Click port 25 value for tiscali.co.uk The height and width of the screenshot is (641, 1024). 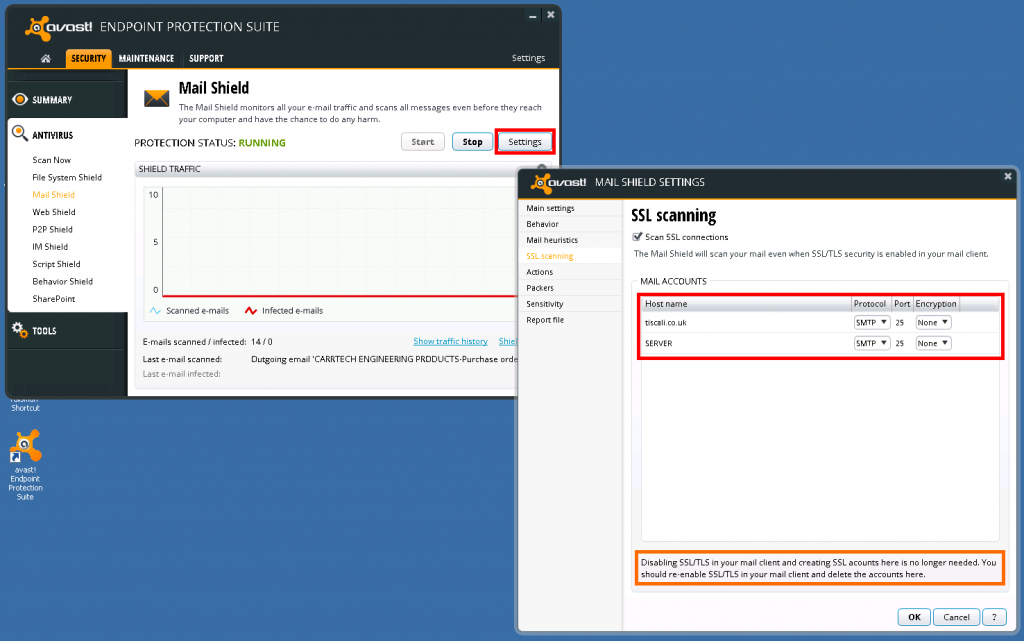point(900,322)
